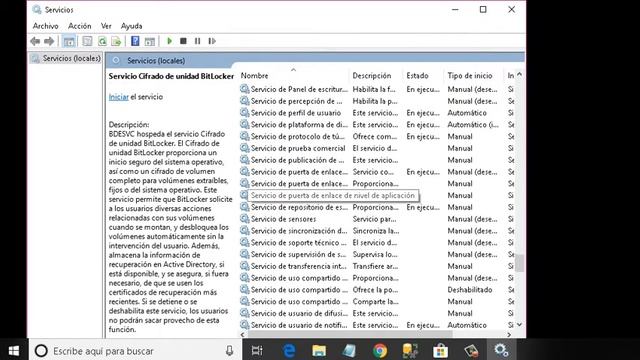Launch Microsoft Edge from the taskbar
This screenshot has width=640, height=360.
pos(289,351)
